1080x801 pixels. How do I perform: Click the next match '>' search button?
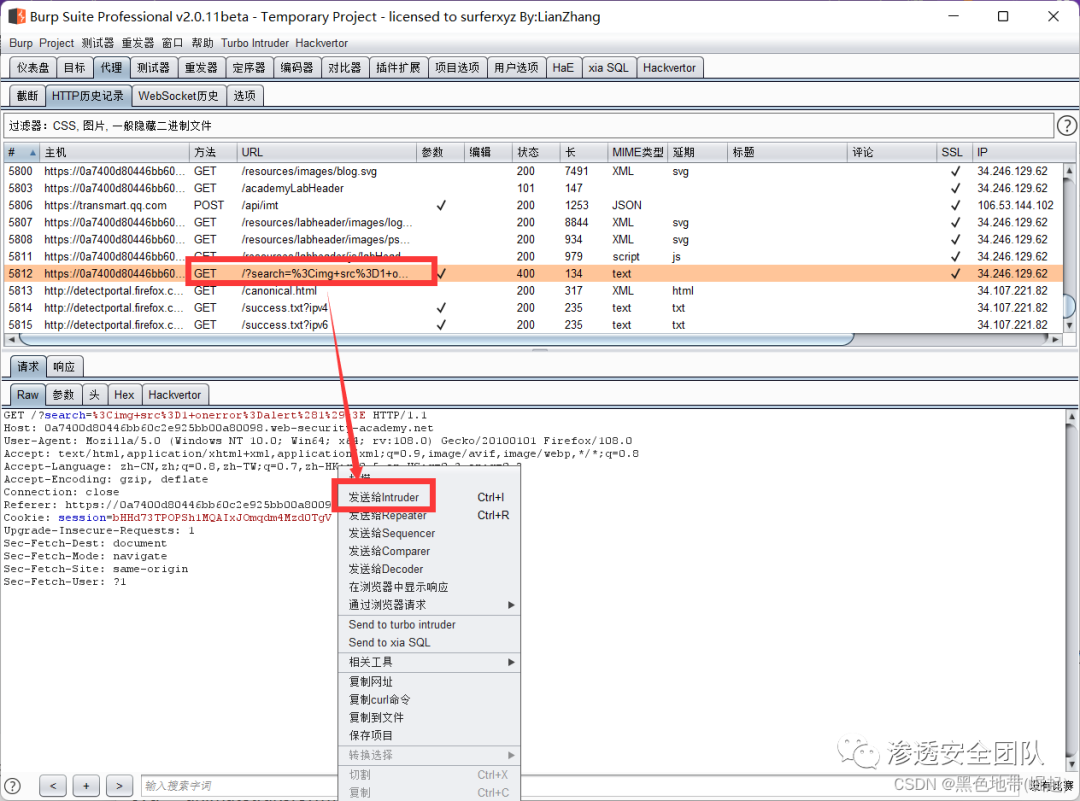pos(119,785)
